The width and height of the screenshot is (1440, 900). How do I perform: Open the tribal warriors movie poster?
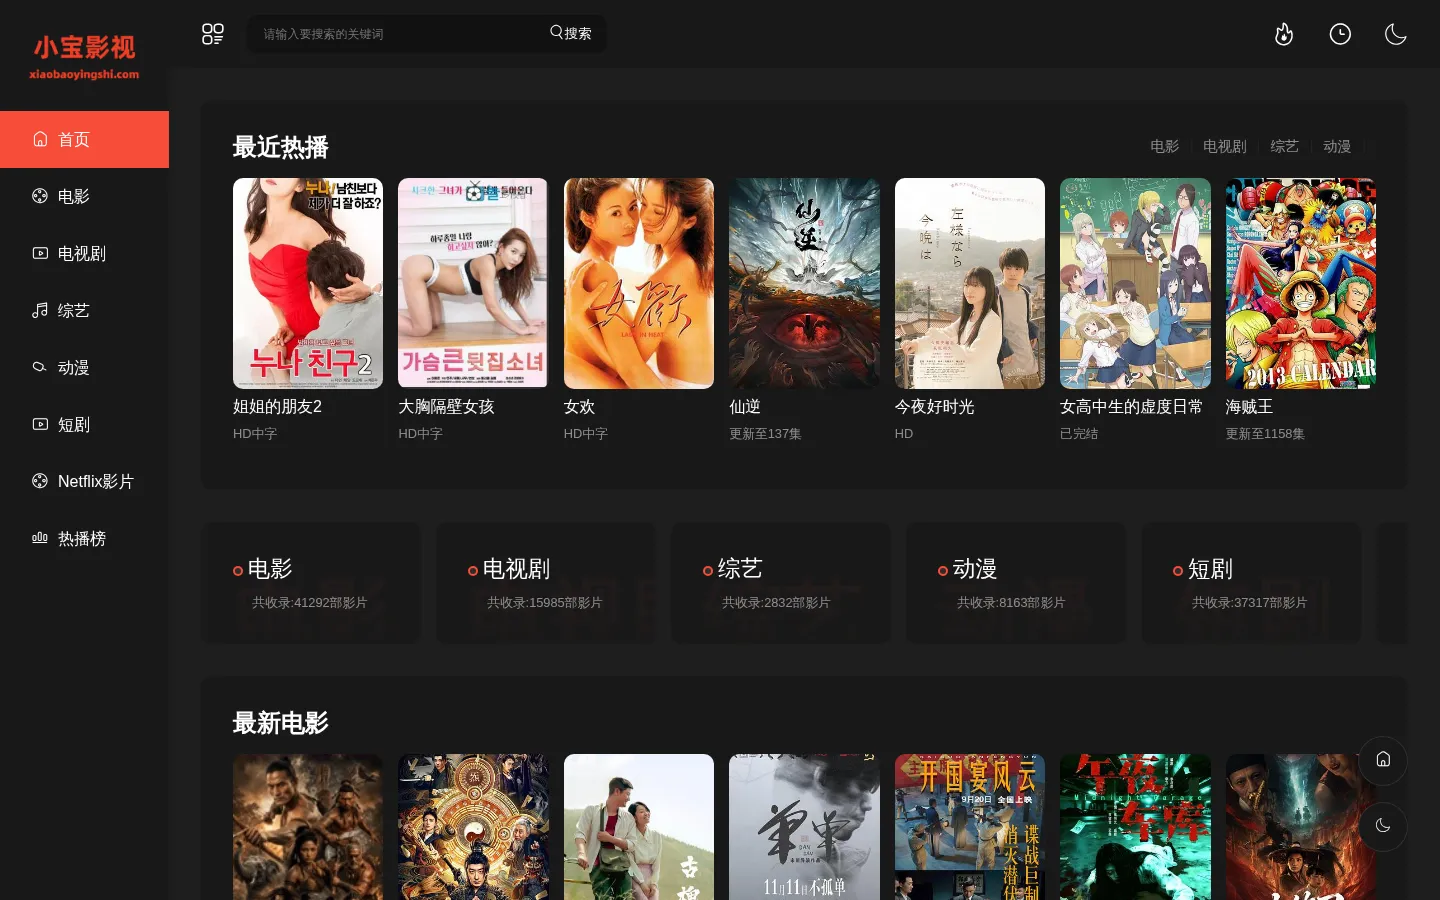308,827
